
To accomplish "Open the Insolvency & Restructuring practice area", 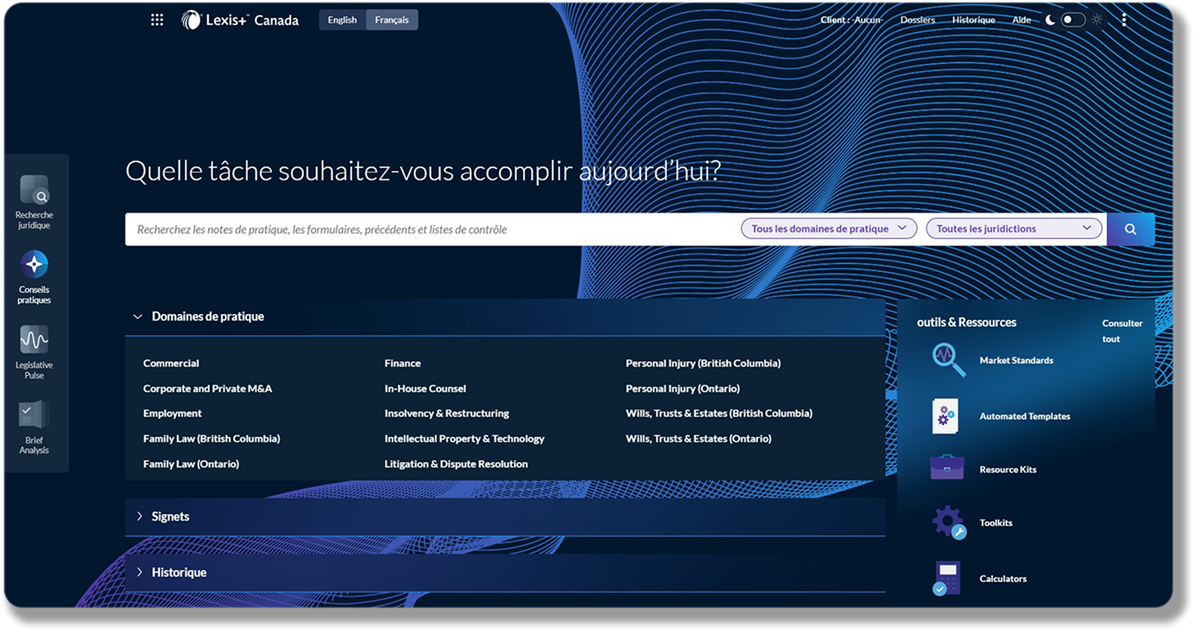I will pyautogui.click(x=446, y=413).
